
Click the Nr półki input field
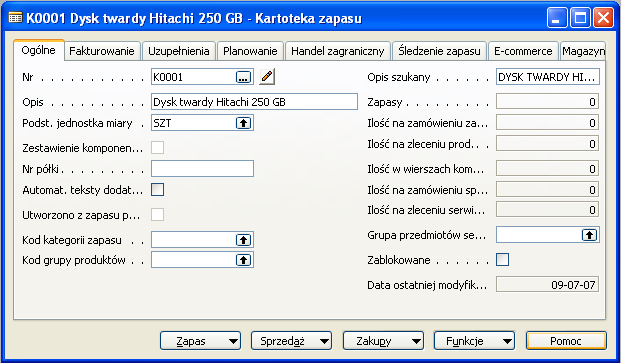click(x=202, y=169)
